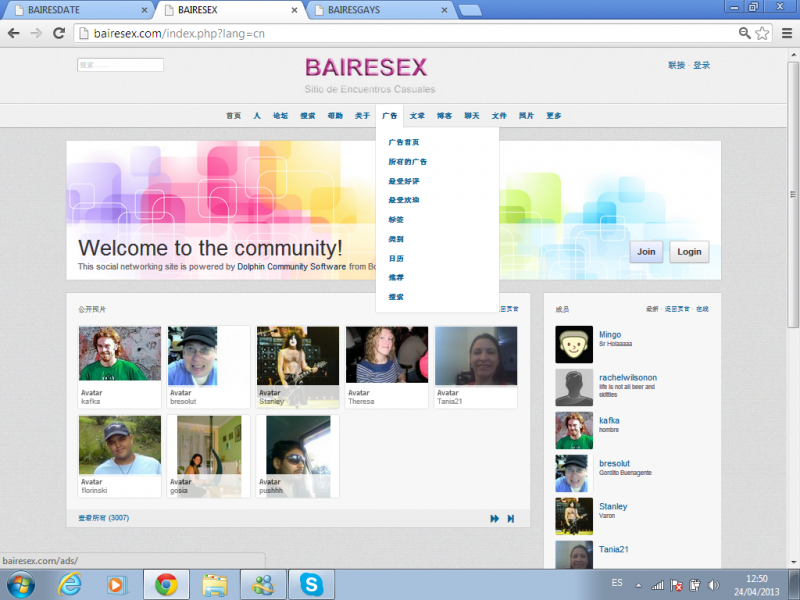Open the 查看所有 (3007) link

pos(104,518)
